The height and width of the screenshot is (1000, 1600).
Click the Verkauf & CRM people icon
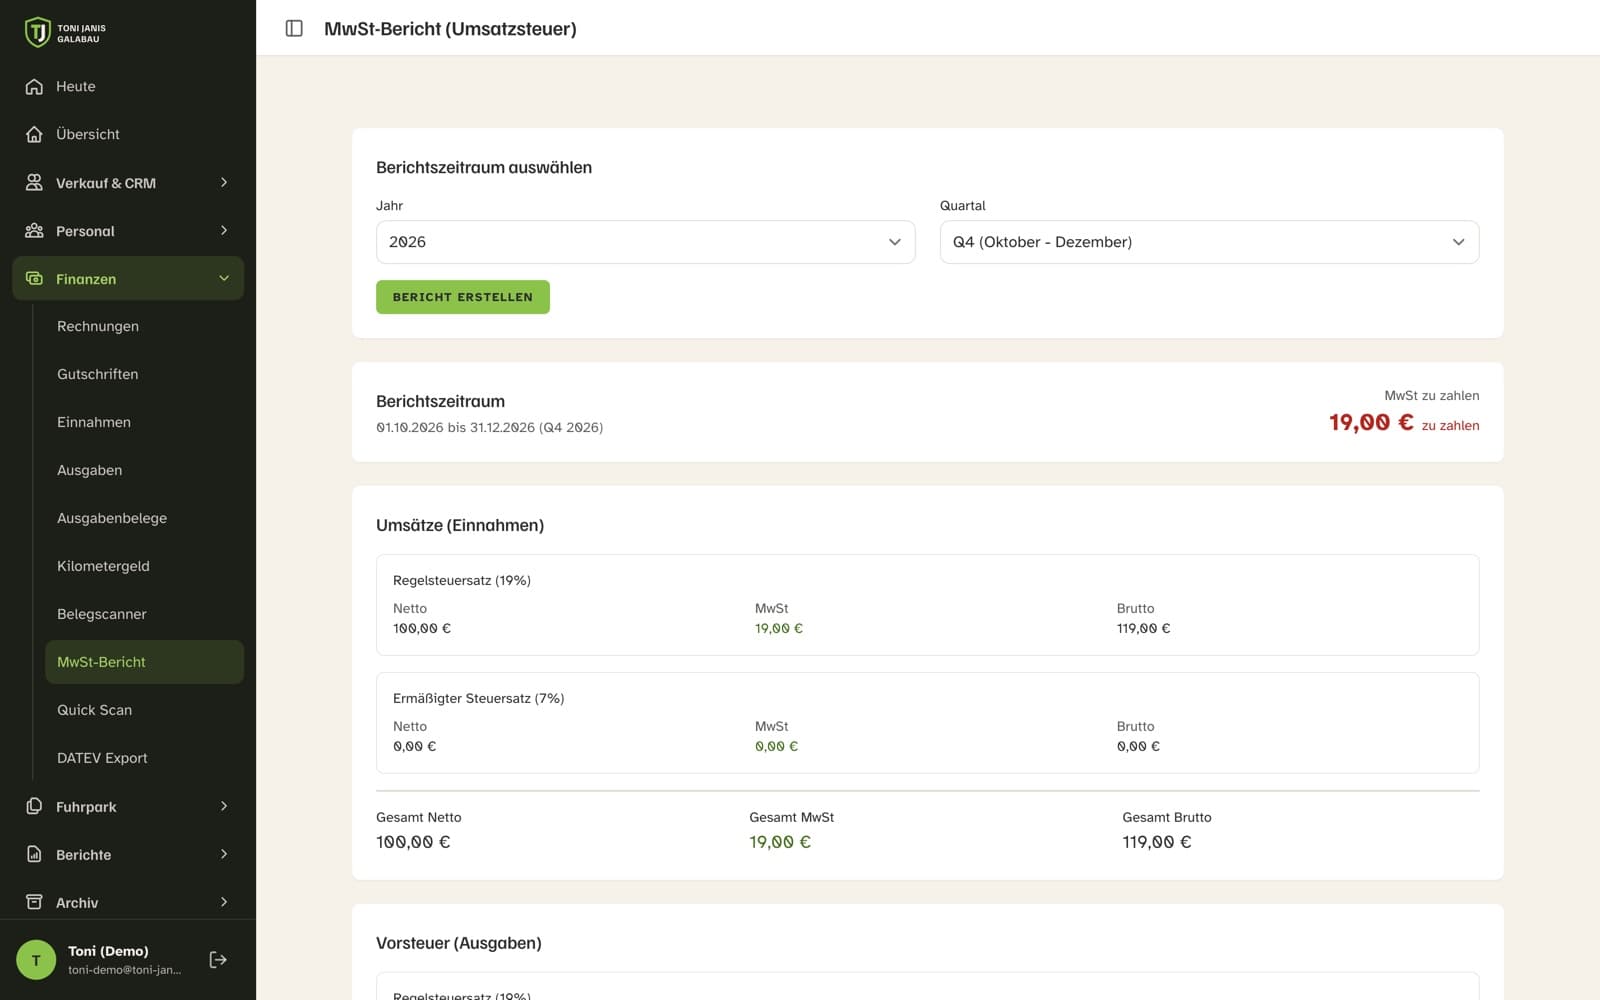[34, 182]
